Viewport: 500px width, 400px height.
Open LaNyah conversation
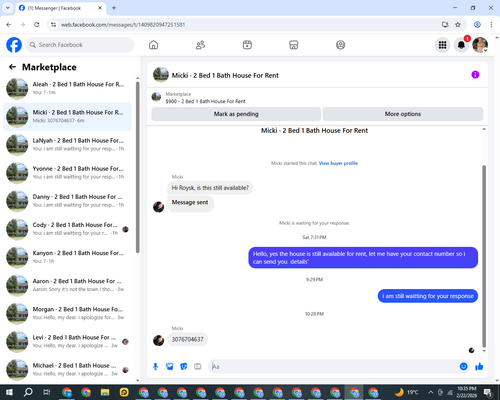pos(67,145)
